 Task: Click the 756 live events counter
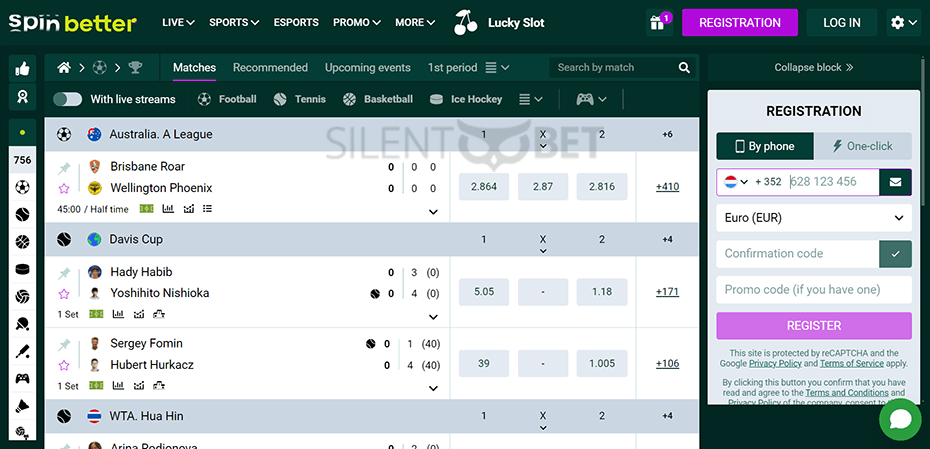[x=23, y=160]
